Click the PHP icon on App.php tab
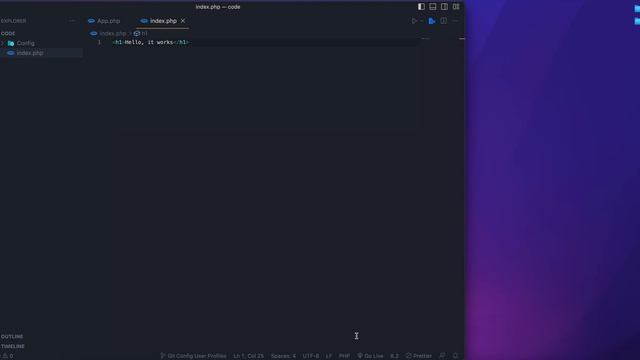640x360 pixels. click(x=91, y=21)
